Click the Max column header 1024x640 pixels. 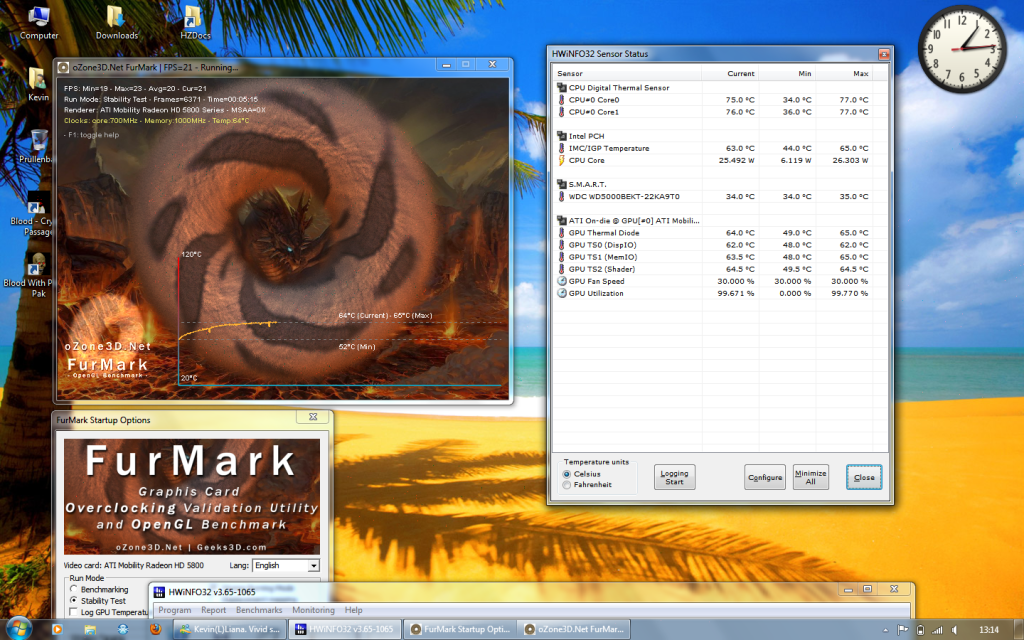coord(844,73)
